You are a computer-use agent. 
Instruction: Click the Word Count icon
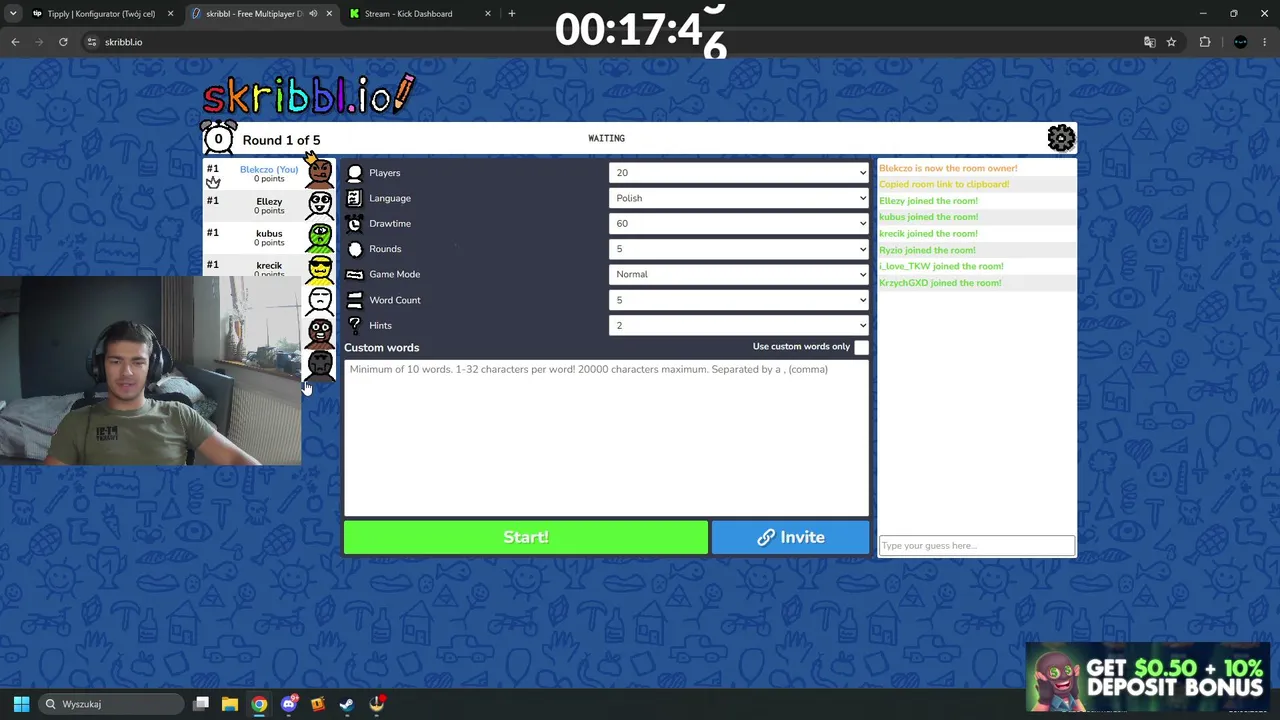[354, 300]
